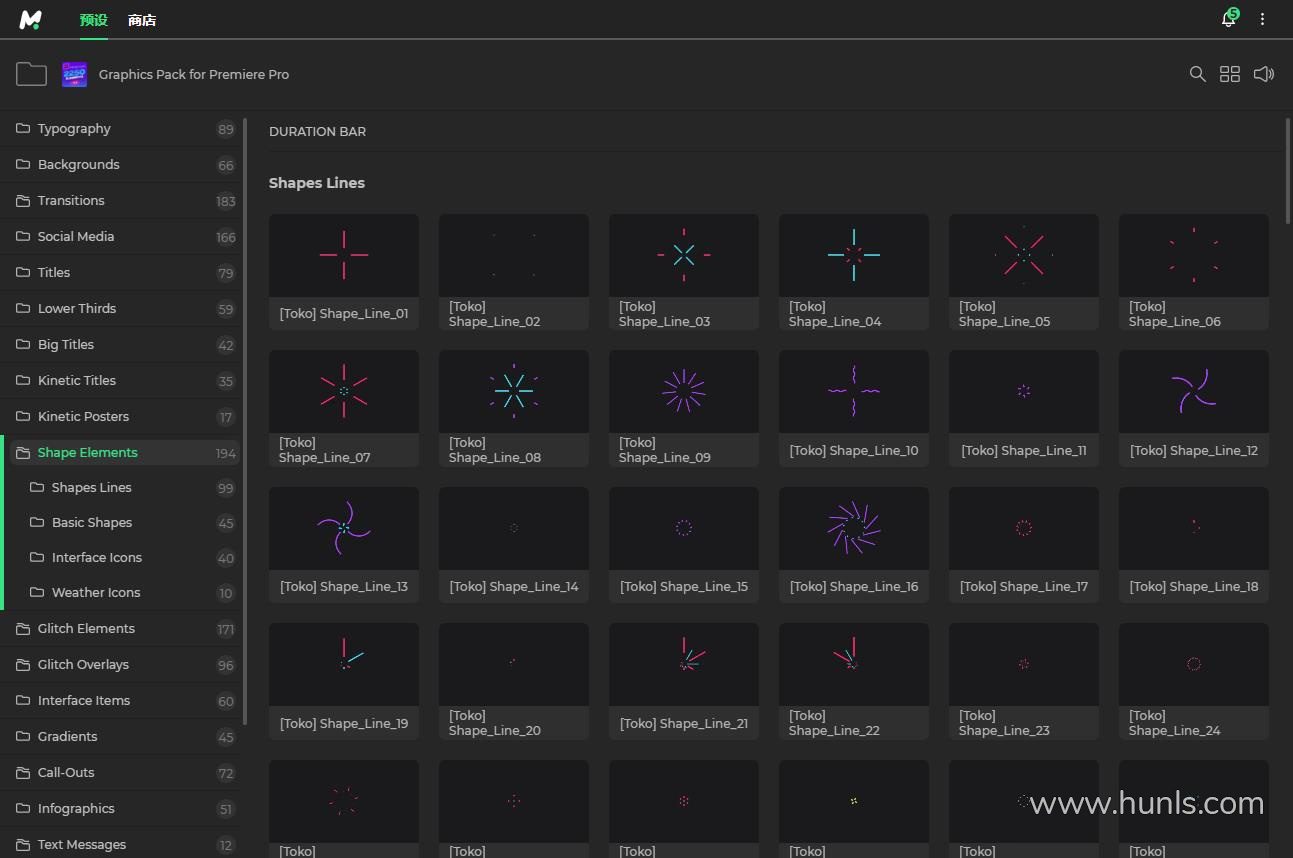Open the 商店 tab
This screenshot has height=858, width=1293.
pos(142,20)
